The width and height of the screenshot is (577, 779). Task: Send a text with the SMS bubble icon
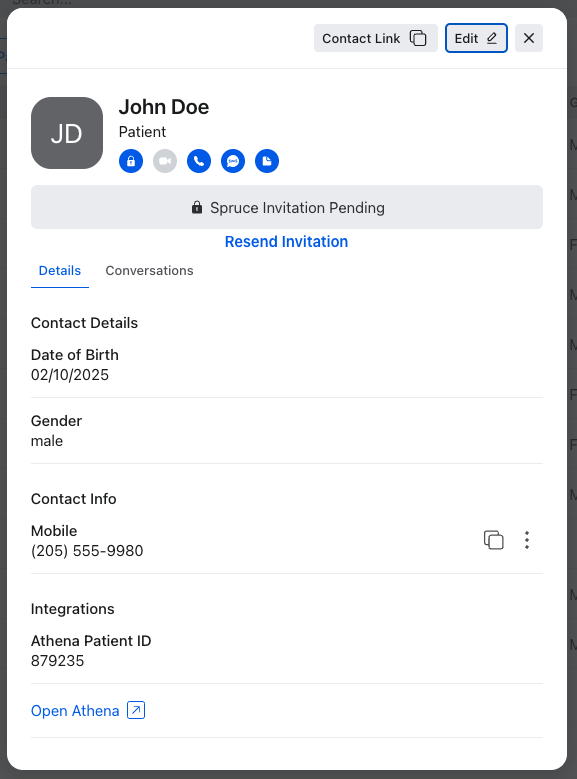point(233,161)
